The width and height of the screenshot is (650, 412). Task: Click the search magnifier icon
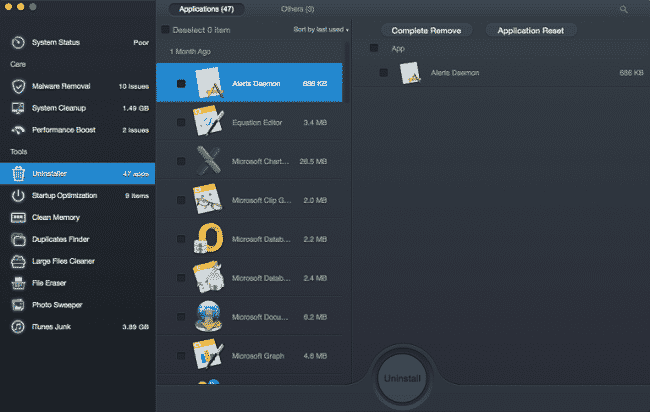click(x=625, y=9)
